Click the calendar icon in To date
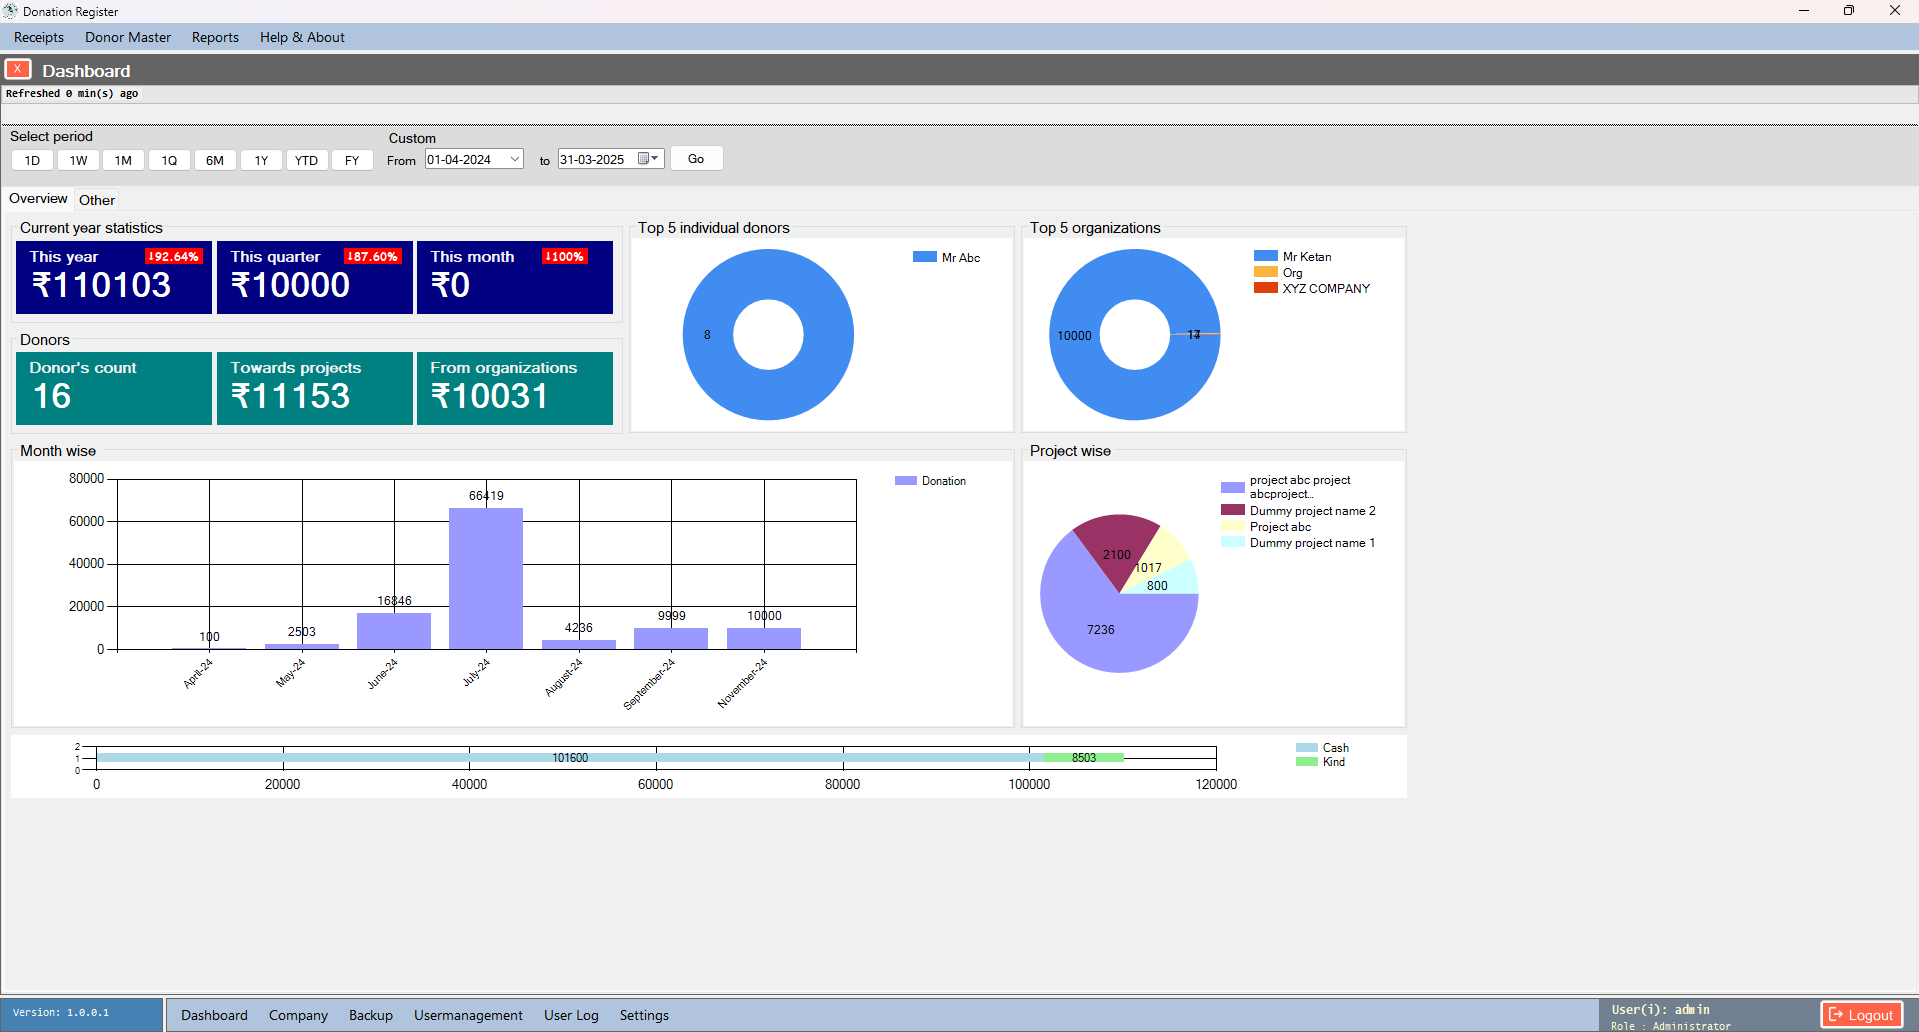This screenshot has width=1919, height=1032. (x=643, y=159)
